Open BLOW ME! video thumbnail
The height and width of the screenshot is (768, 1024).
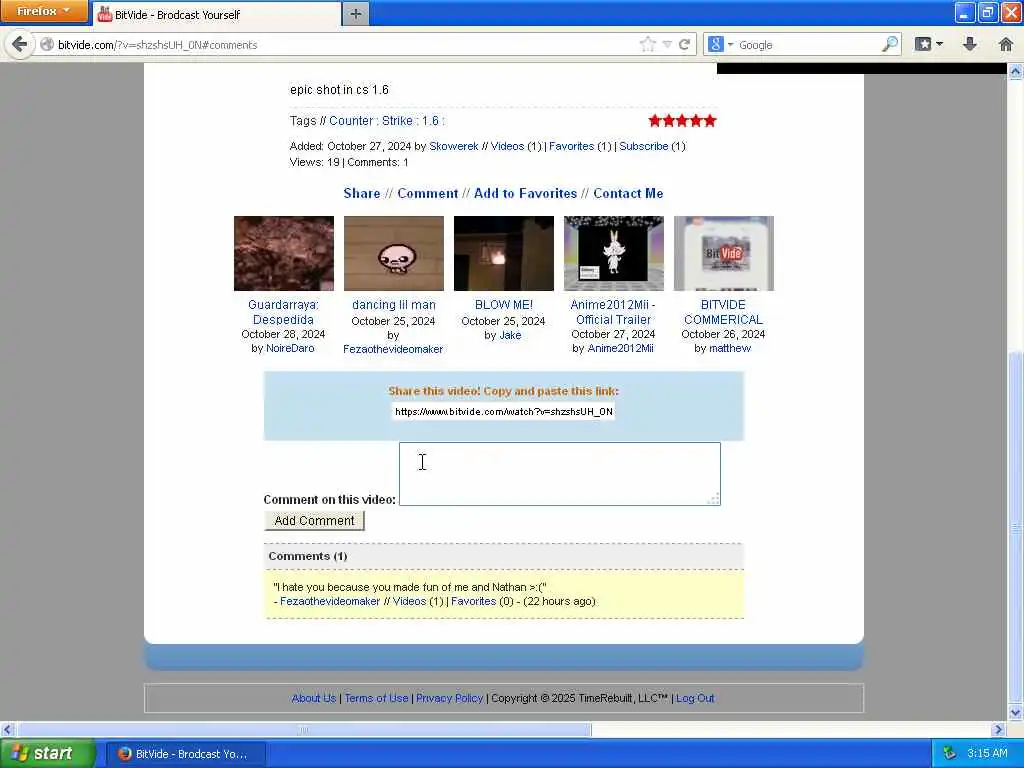[x=504, y=253]
